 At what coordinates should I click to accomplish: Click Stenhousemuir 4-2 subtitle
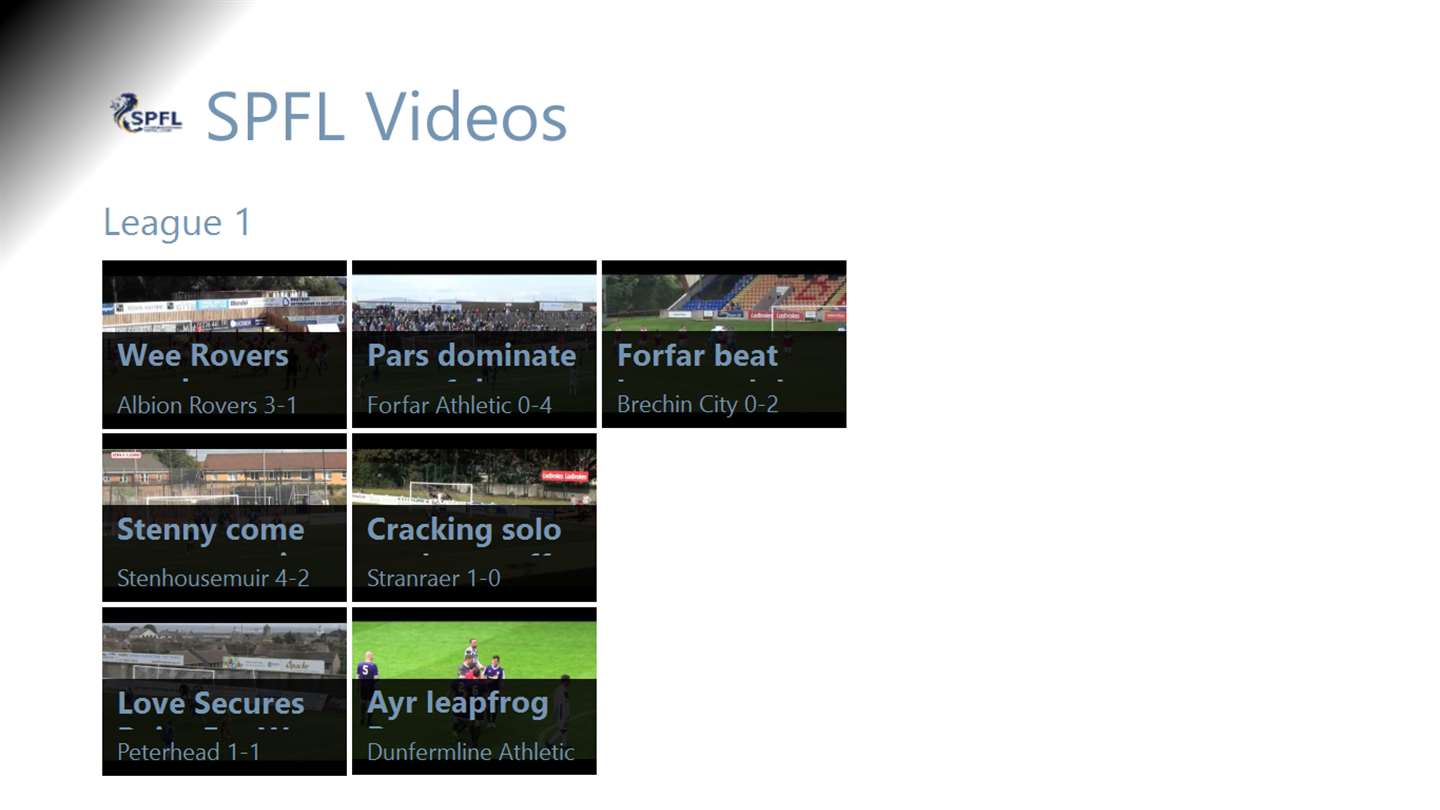point(213,578)
